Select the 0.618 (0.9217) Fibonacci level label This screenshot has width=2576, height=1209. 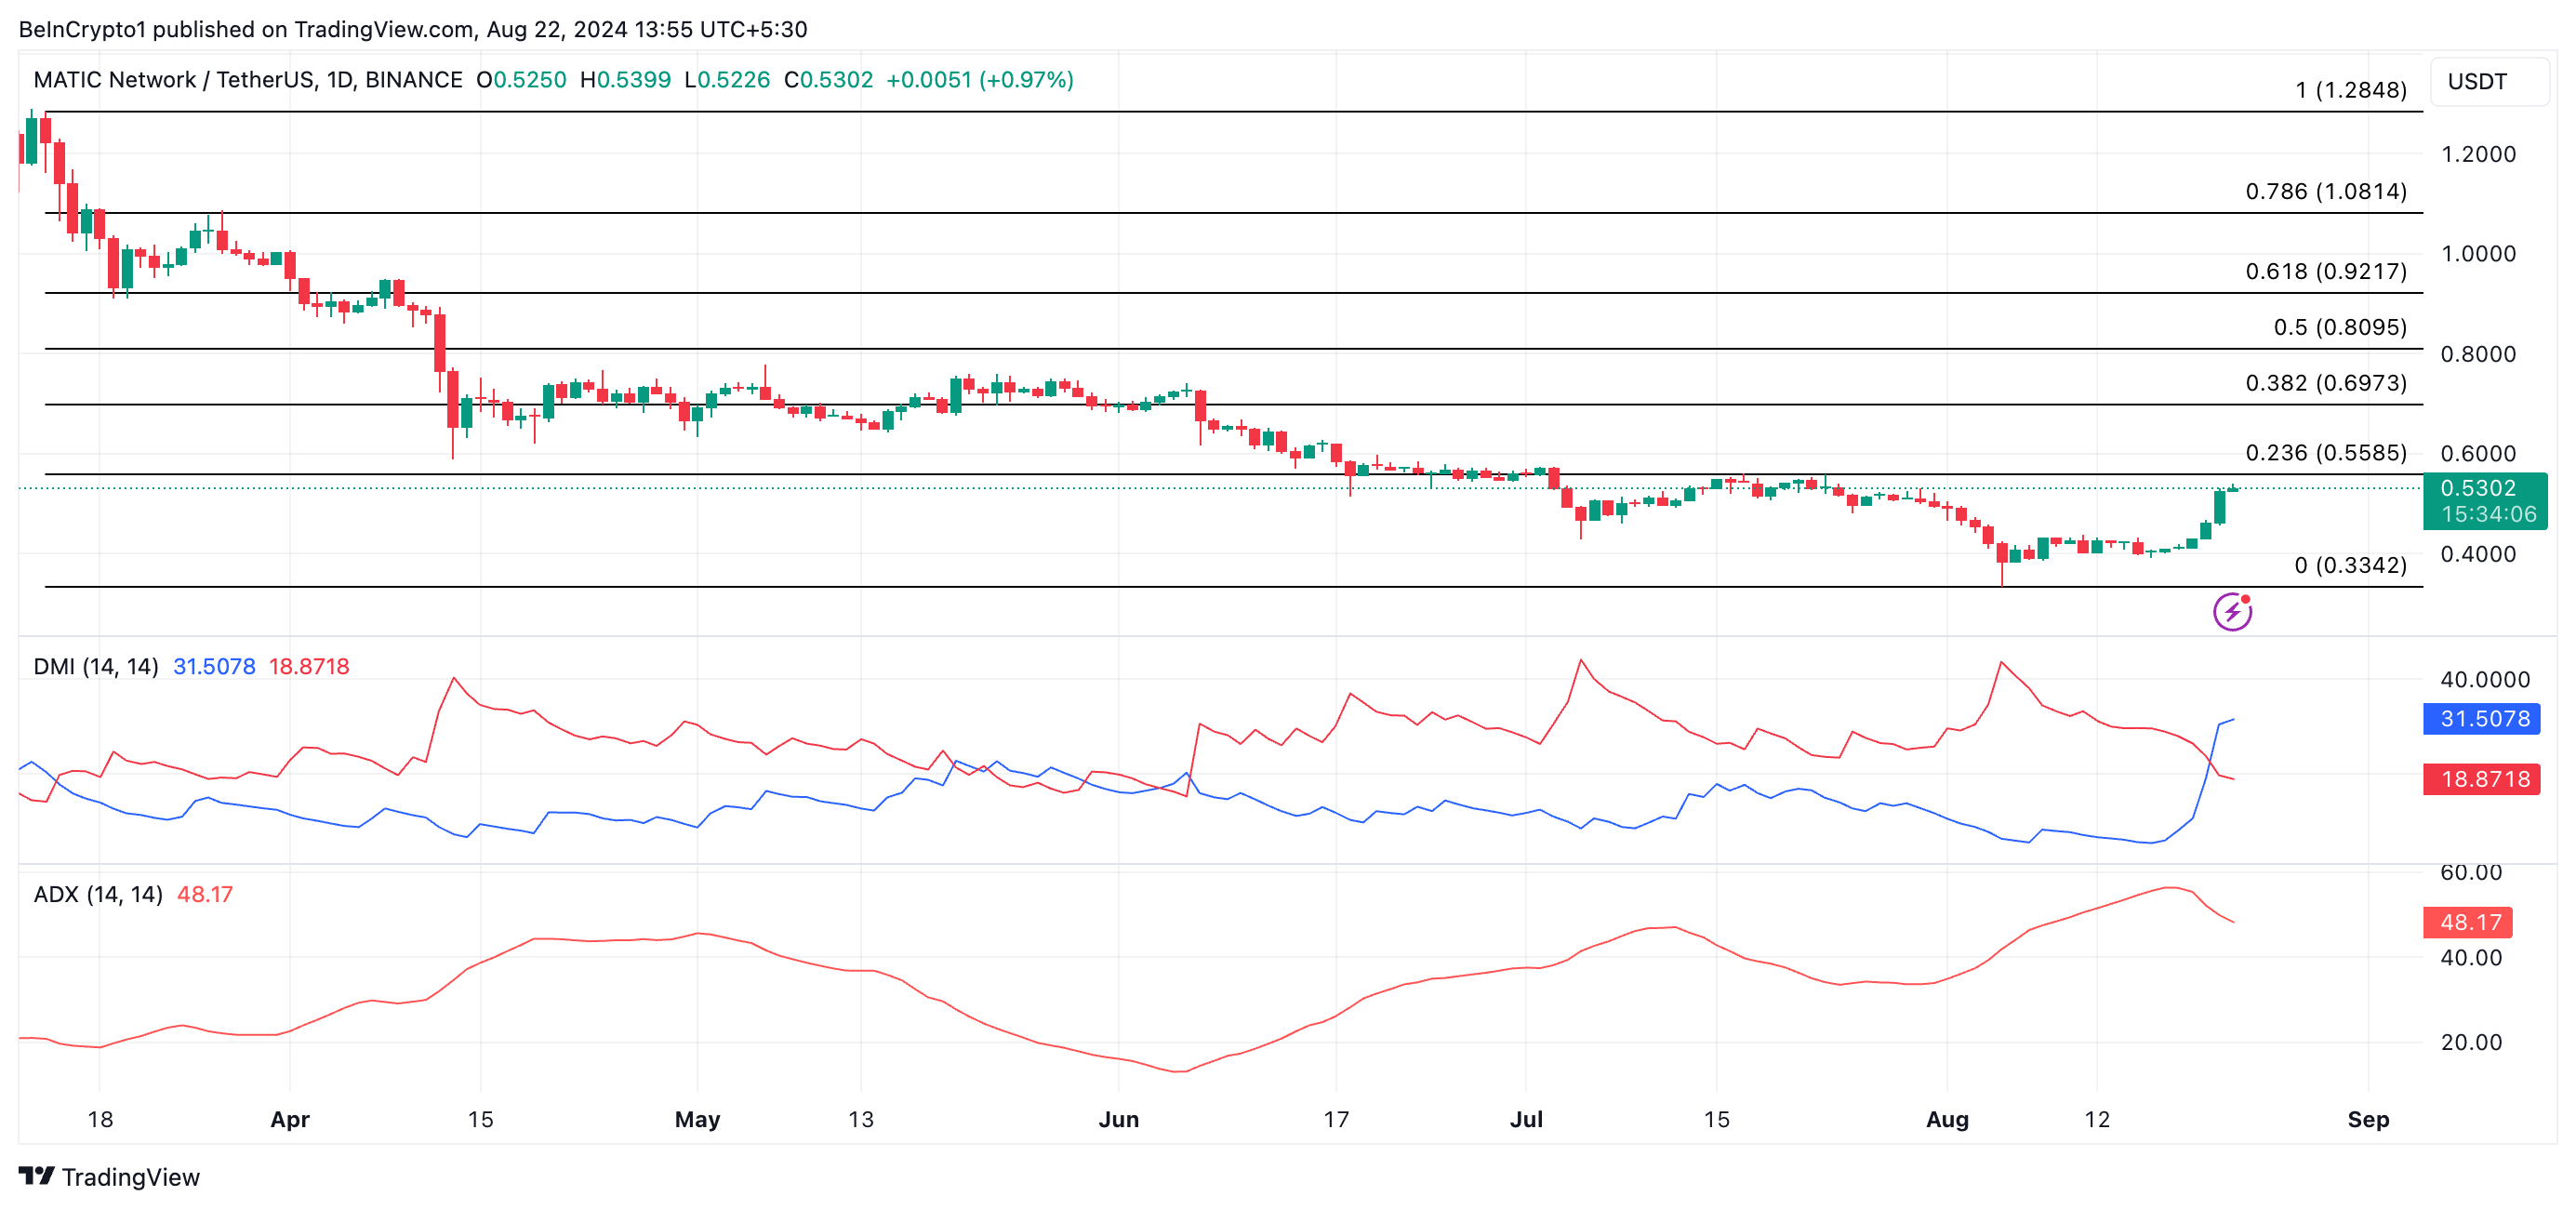pyautogui.click(x=2325, y=271)
